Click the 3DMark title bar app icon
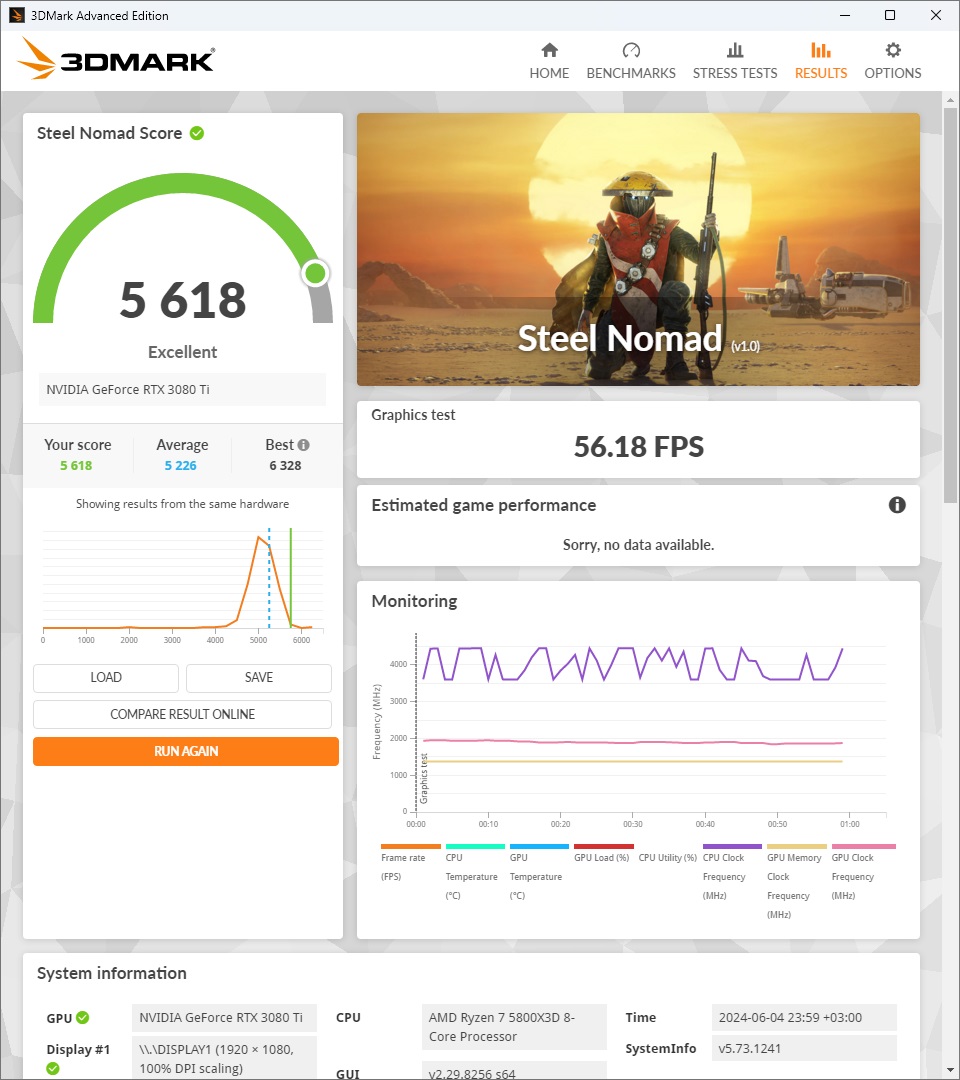Image resolution: width=960 pixels, height=1080 pixels. point(17,15)
